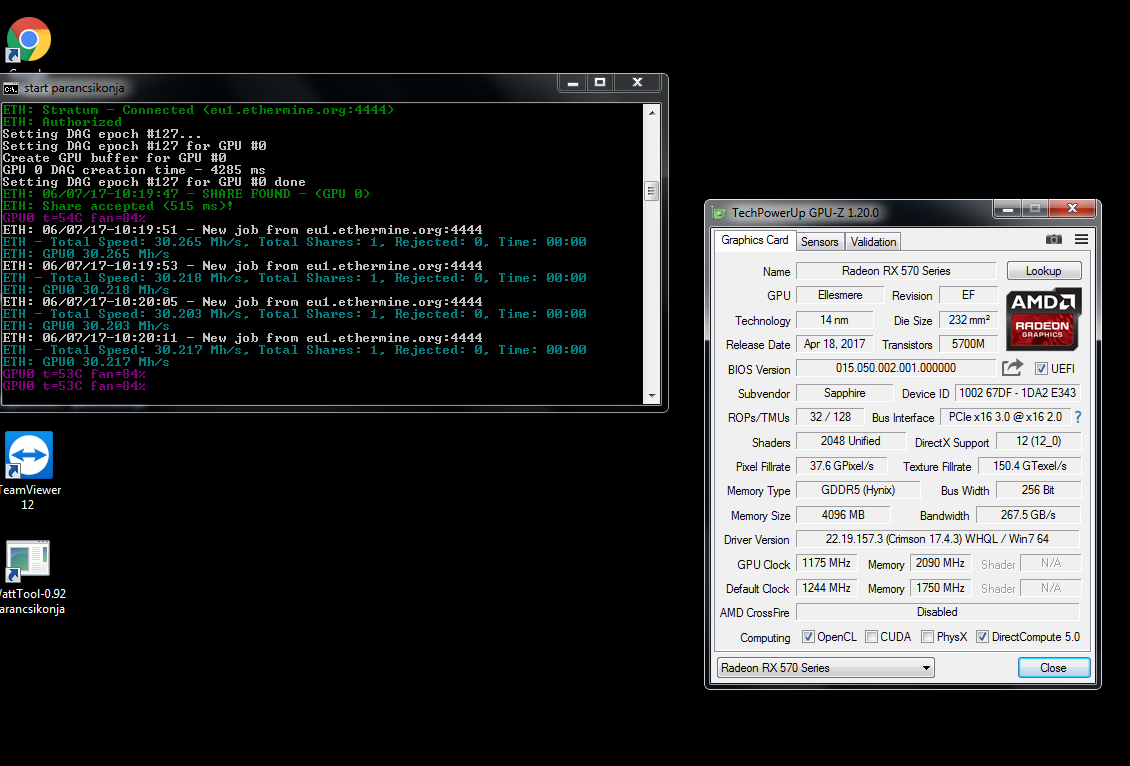Click the console line 'ETH: GPU0 30.265 Mh/s'

point(86,254)
